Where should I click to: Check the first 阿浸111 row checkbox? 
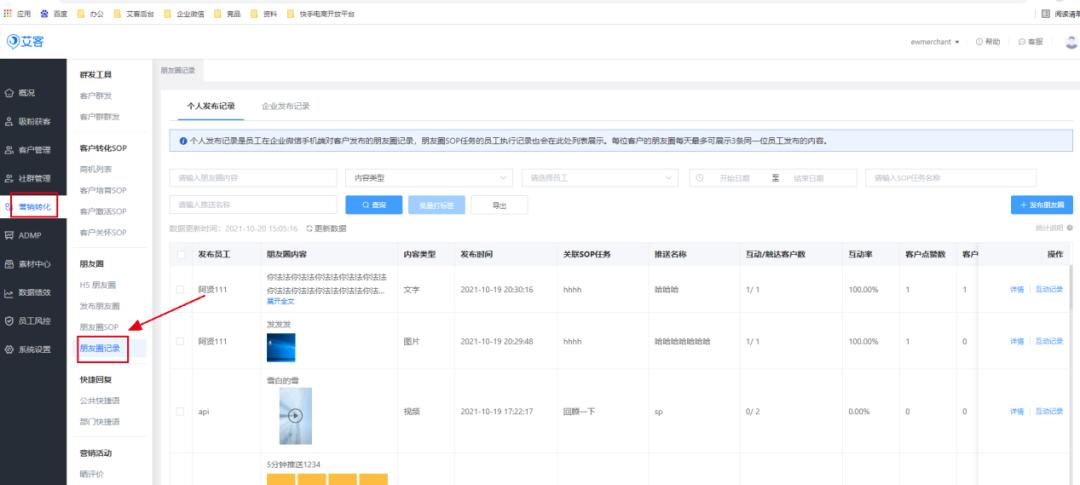[x=180, y=289]
